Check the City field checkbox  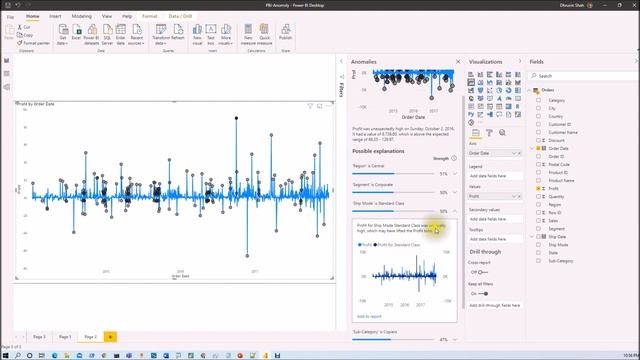coord(538,108)
